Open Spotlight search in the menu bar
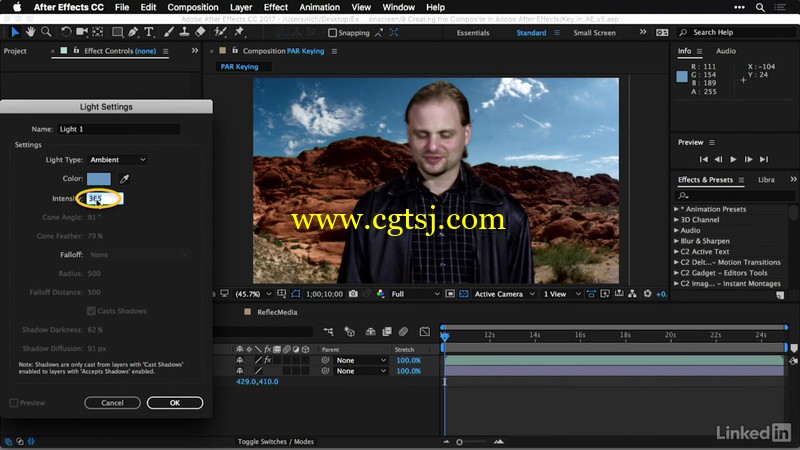The width and height of the screenshot is (800, 450). click(760, 7)
